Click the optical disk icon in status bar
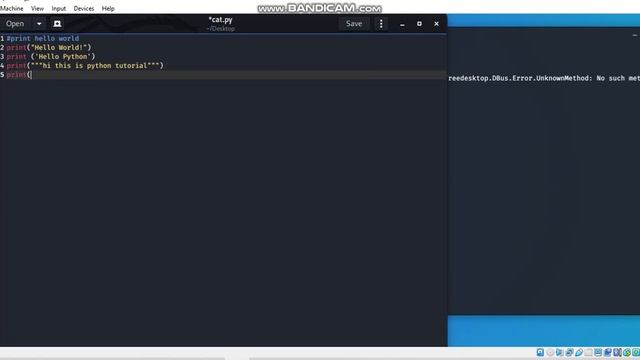The image size is (640, 360). pos(550,352)
